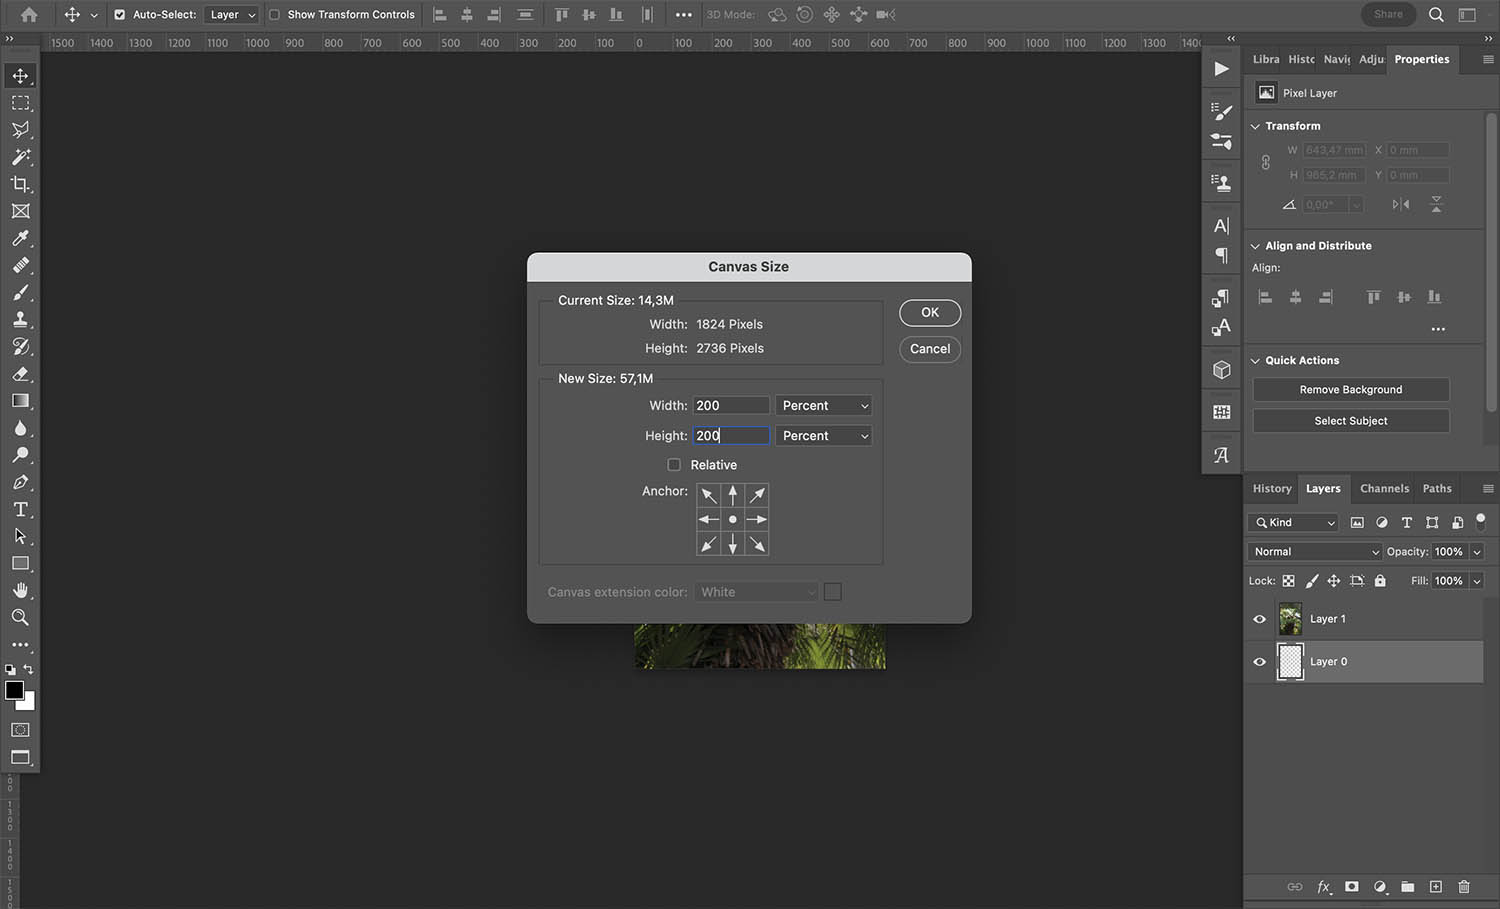Enable the Relative checkbox

tap(674, 464)
